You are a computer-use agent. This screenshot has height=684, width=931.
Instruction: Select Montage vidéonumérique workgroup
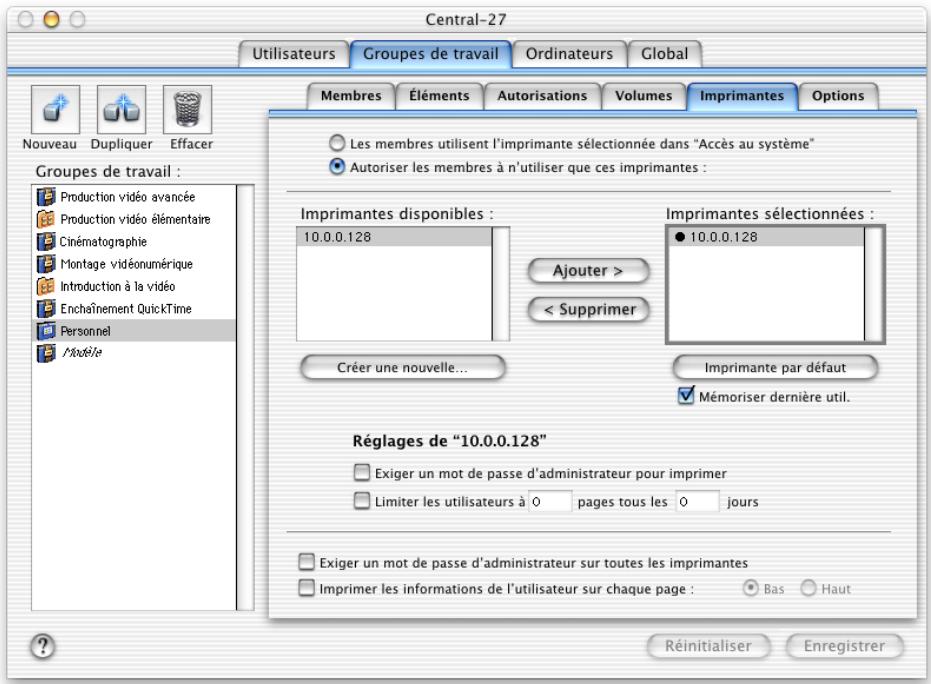pos(134,264)
